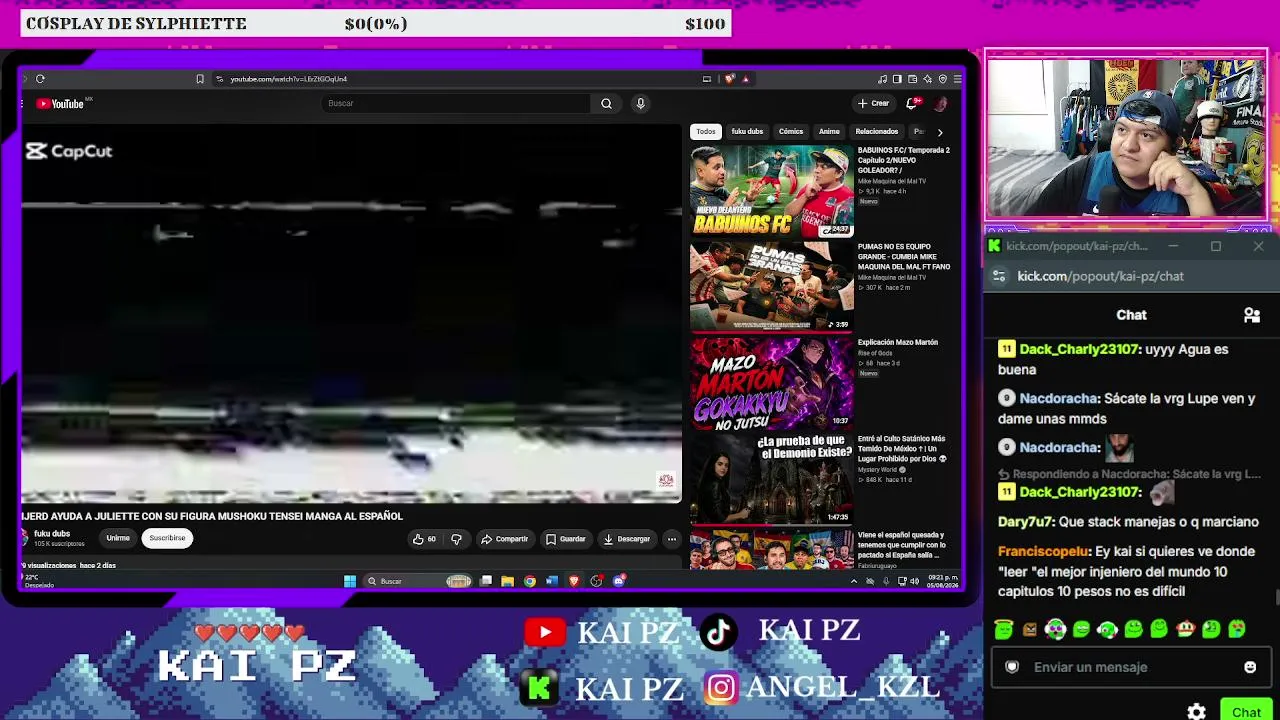Open File Explorer from the taskbar
The height and width of the screenshot is (720, 1280).
pos(508,581)
